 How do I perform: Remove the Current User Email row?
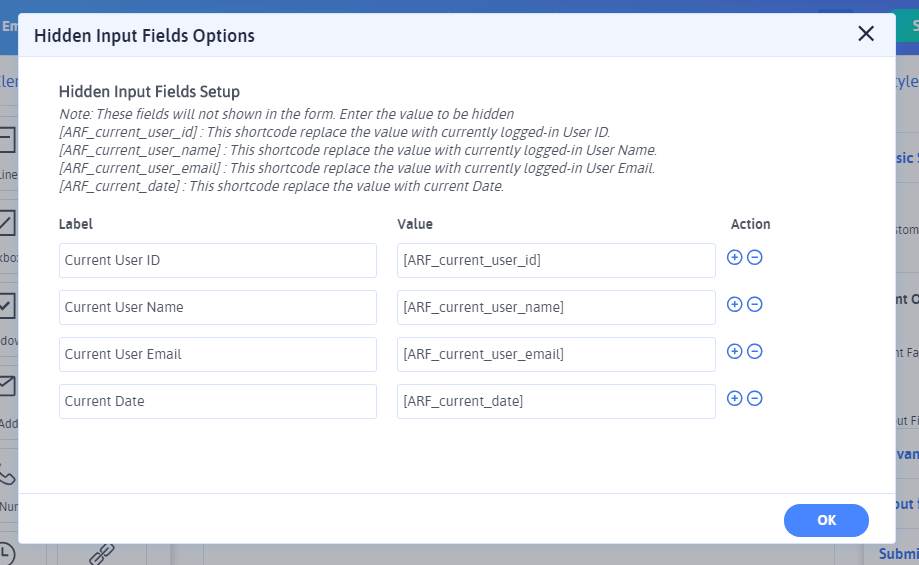pyautogui.click(x=755, y=351)
